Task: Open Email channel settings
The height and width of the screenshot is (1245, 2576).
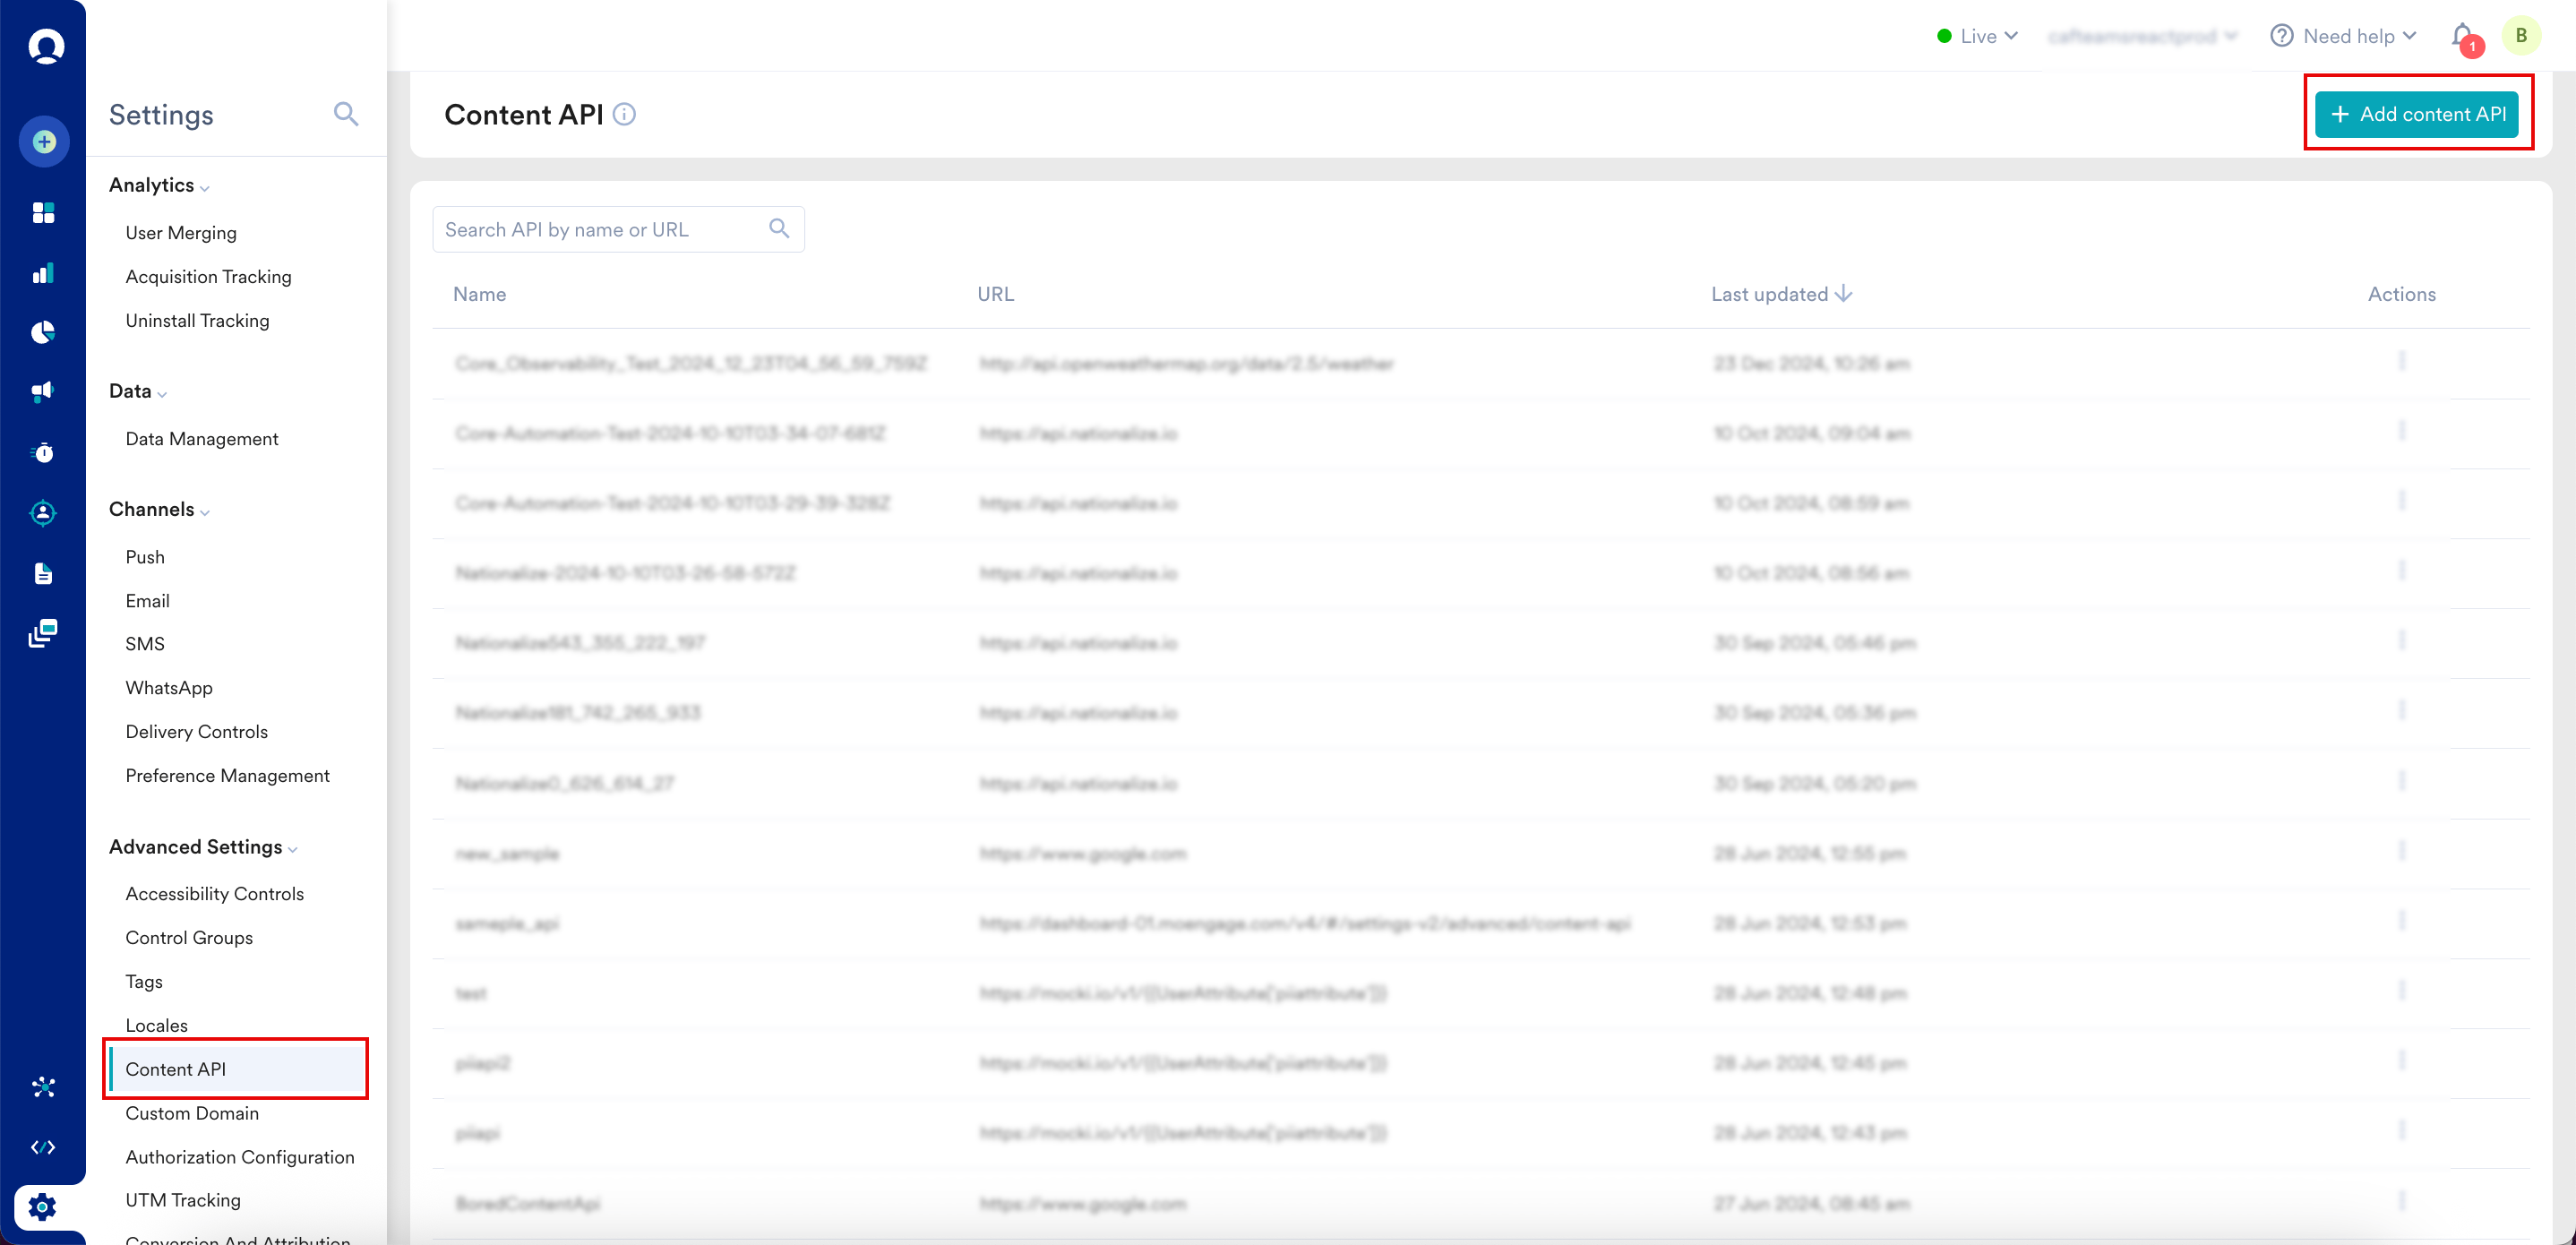Action: point(147,601)
